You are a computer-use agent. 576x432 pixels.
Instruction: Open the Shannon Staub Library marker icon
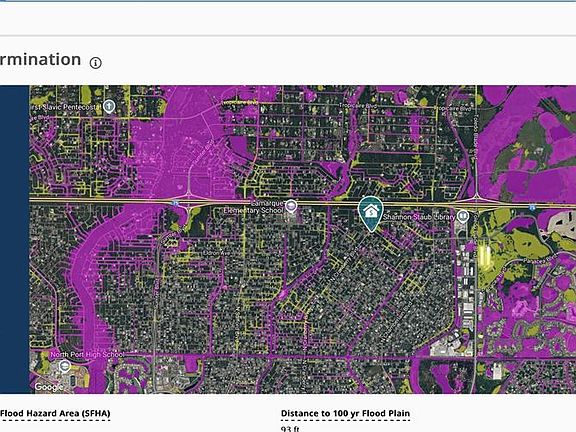(463, 216)
